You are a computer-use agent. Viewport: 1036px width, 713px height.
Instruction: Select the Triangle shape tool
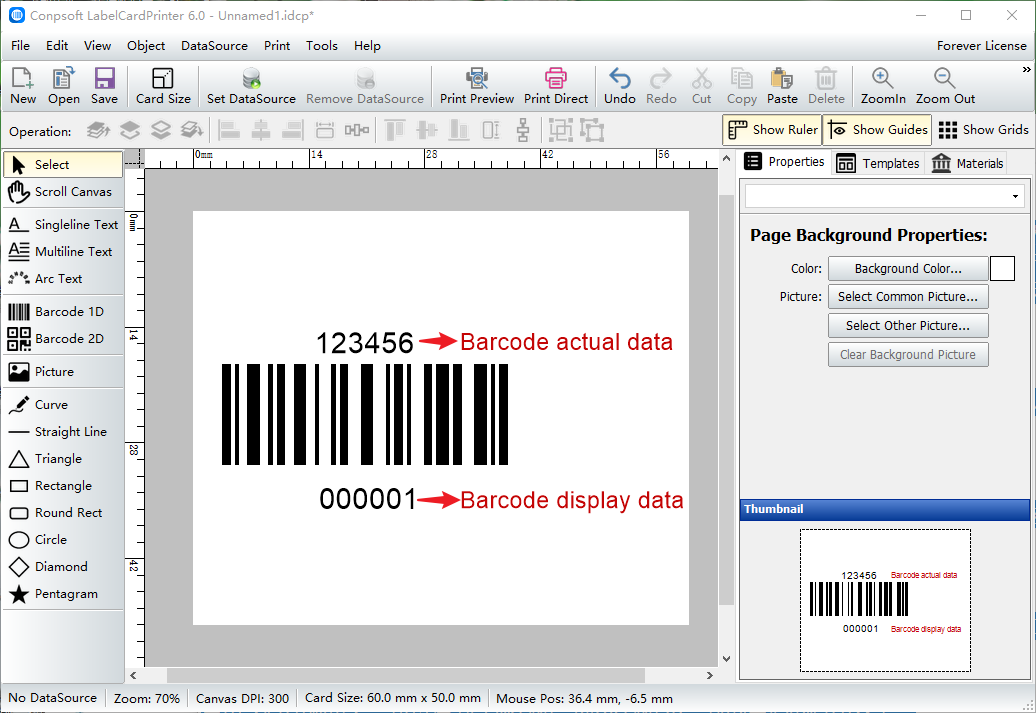tap(63, 459)
